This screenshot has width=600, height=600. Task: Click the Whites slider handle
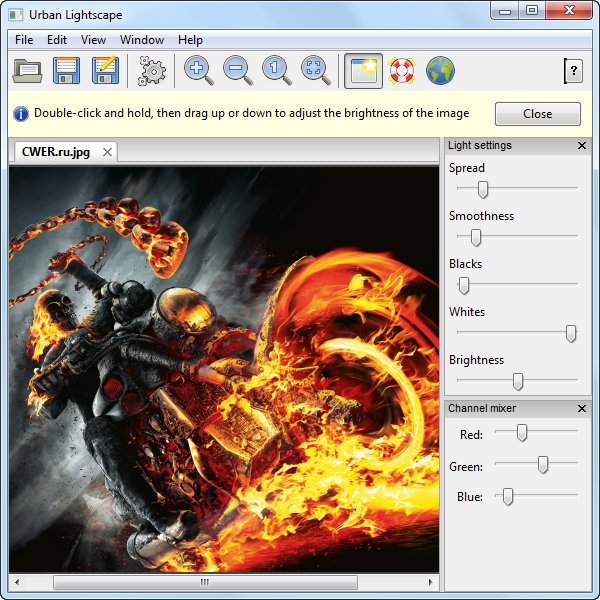coord(571,334)
